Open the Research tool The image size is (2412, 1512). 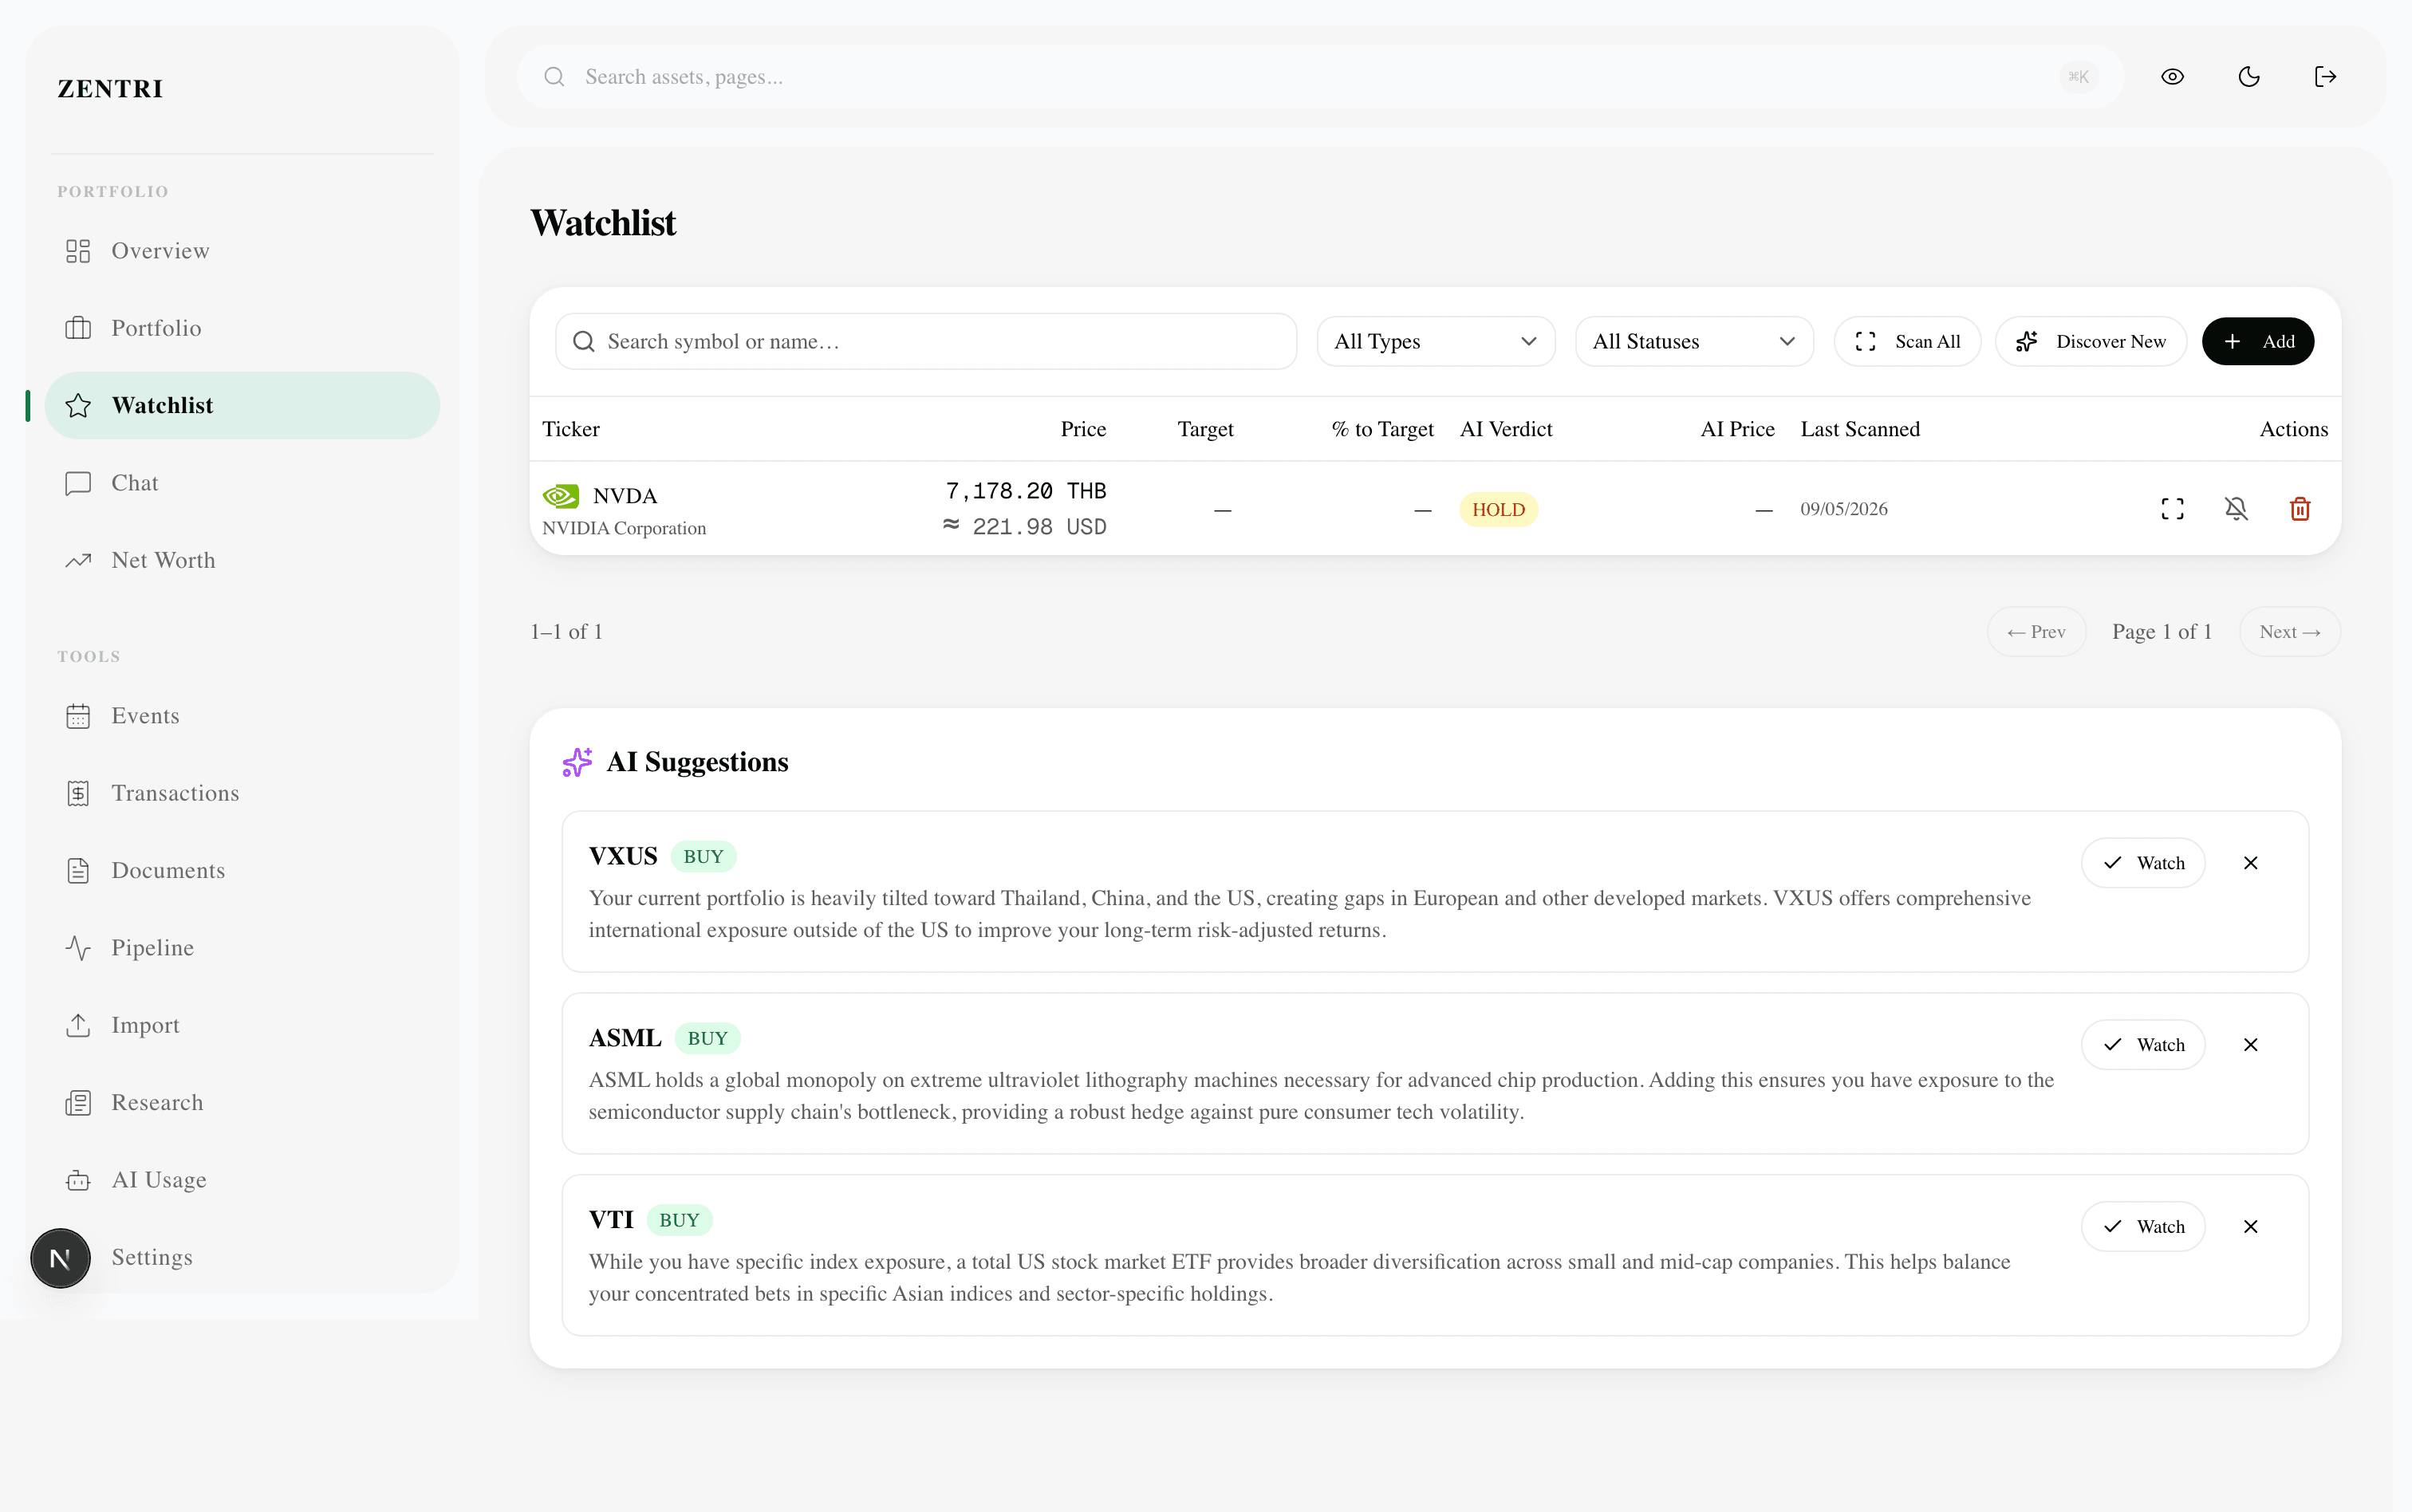pos(243,1102)
